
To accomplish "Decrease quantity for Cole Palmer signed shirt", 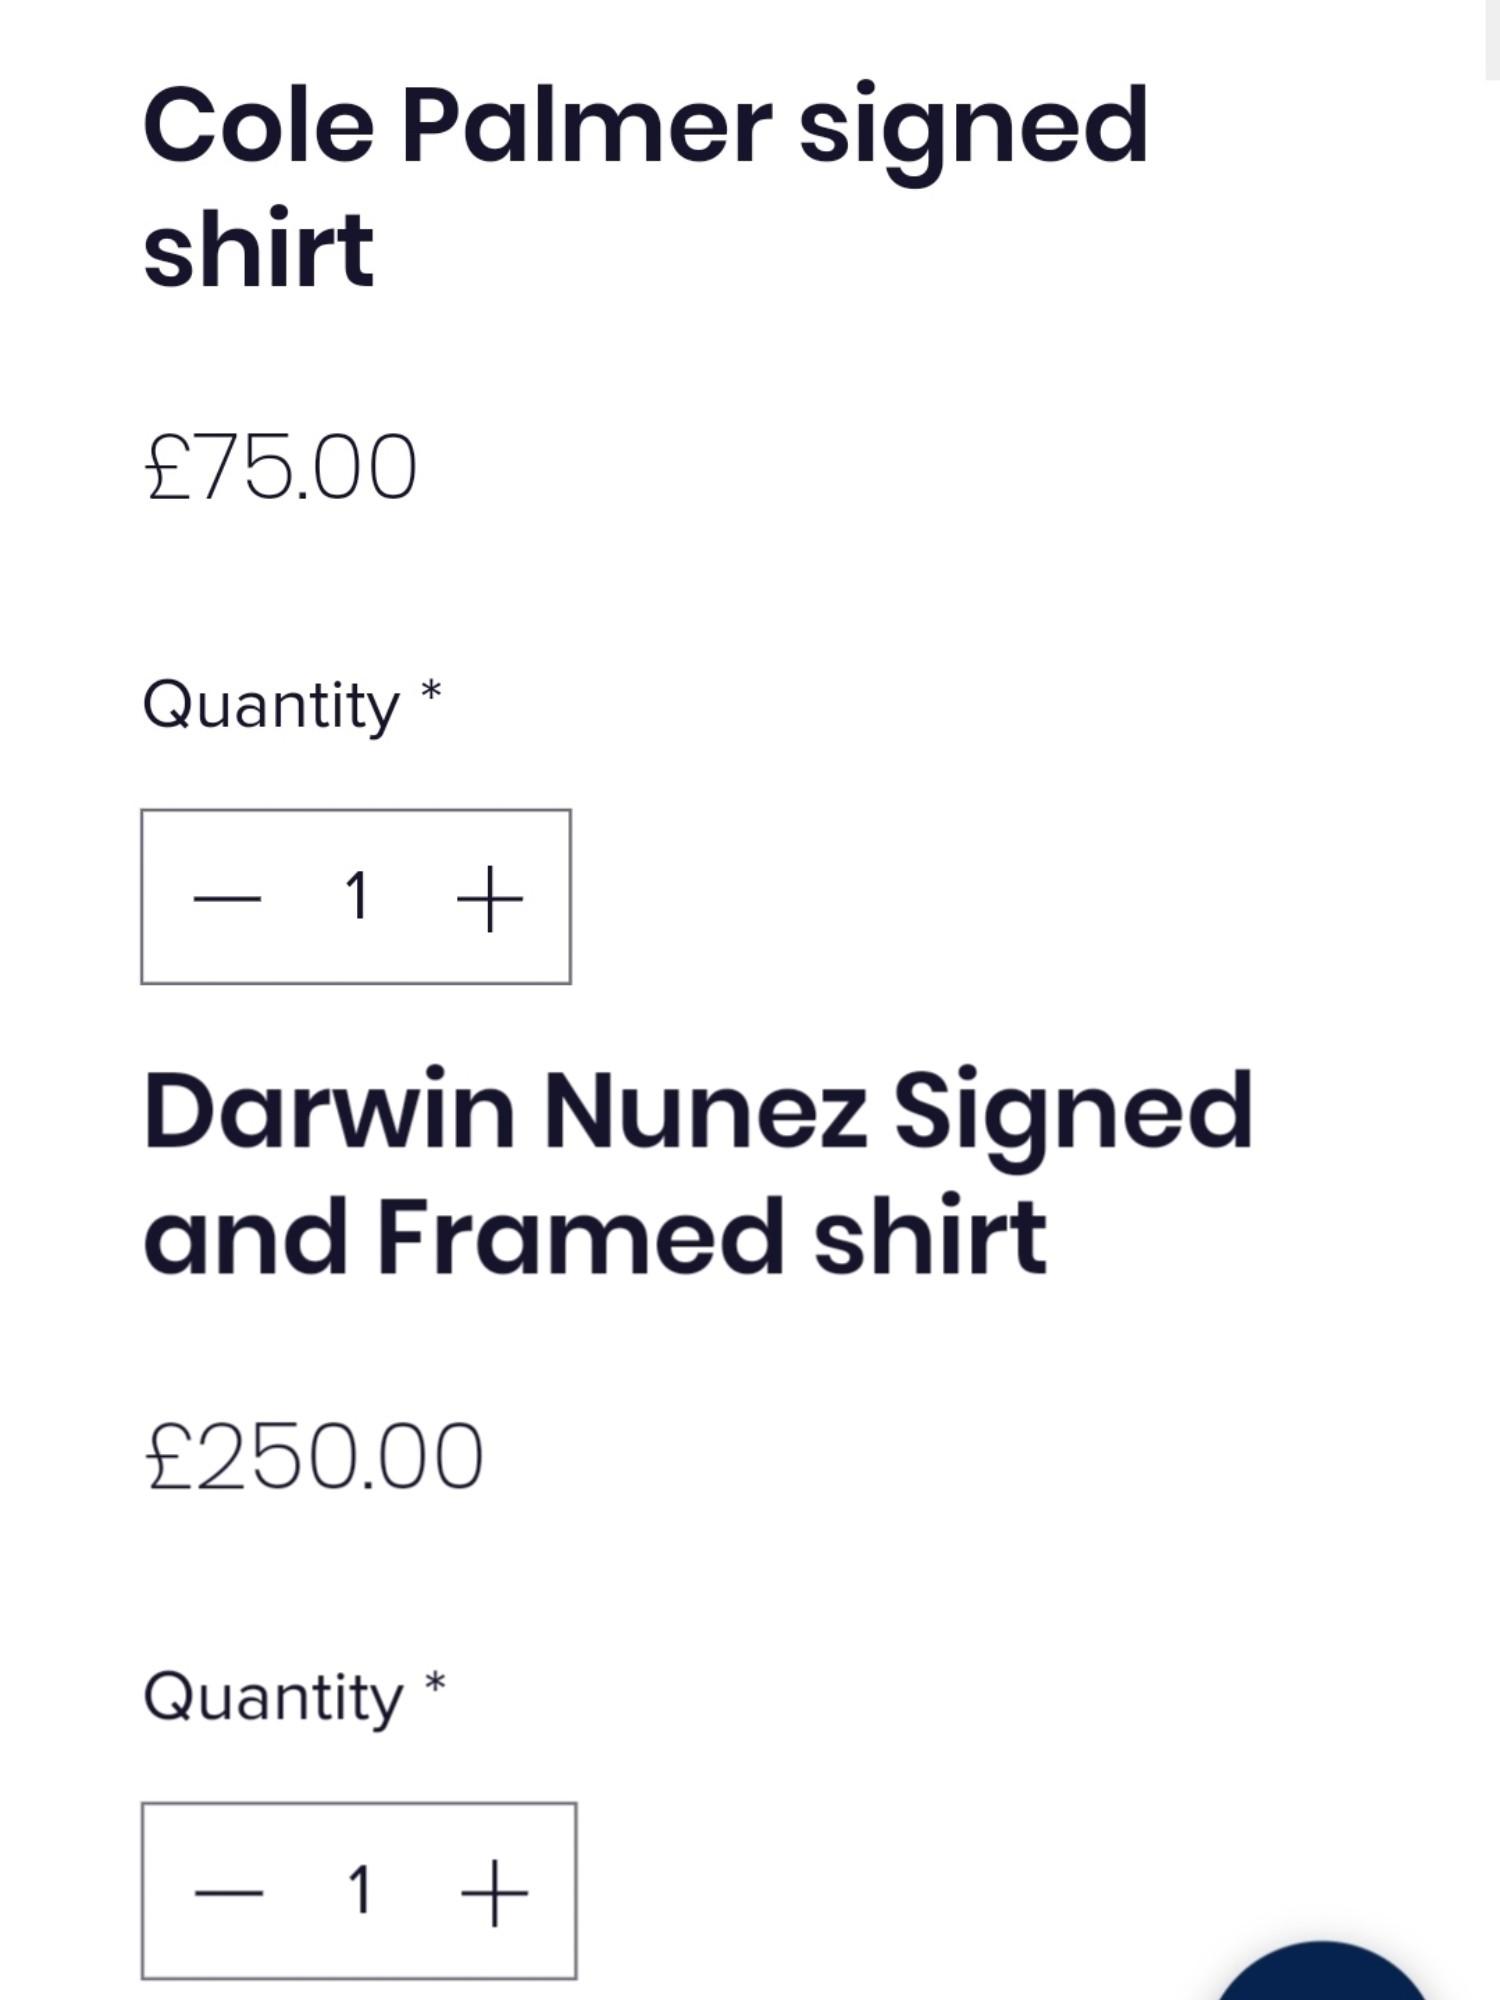I will [x=227, y=898].
